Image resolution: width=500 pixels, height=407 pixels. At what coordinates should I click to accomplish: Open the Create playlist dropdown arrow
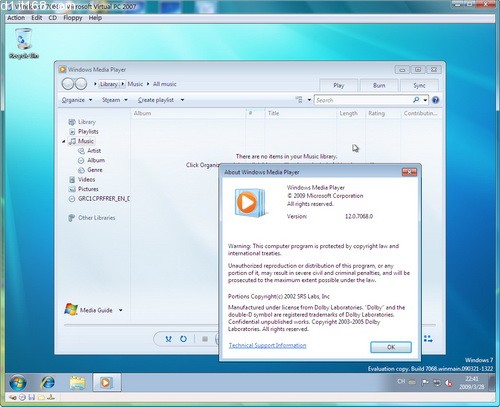182,100
